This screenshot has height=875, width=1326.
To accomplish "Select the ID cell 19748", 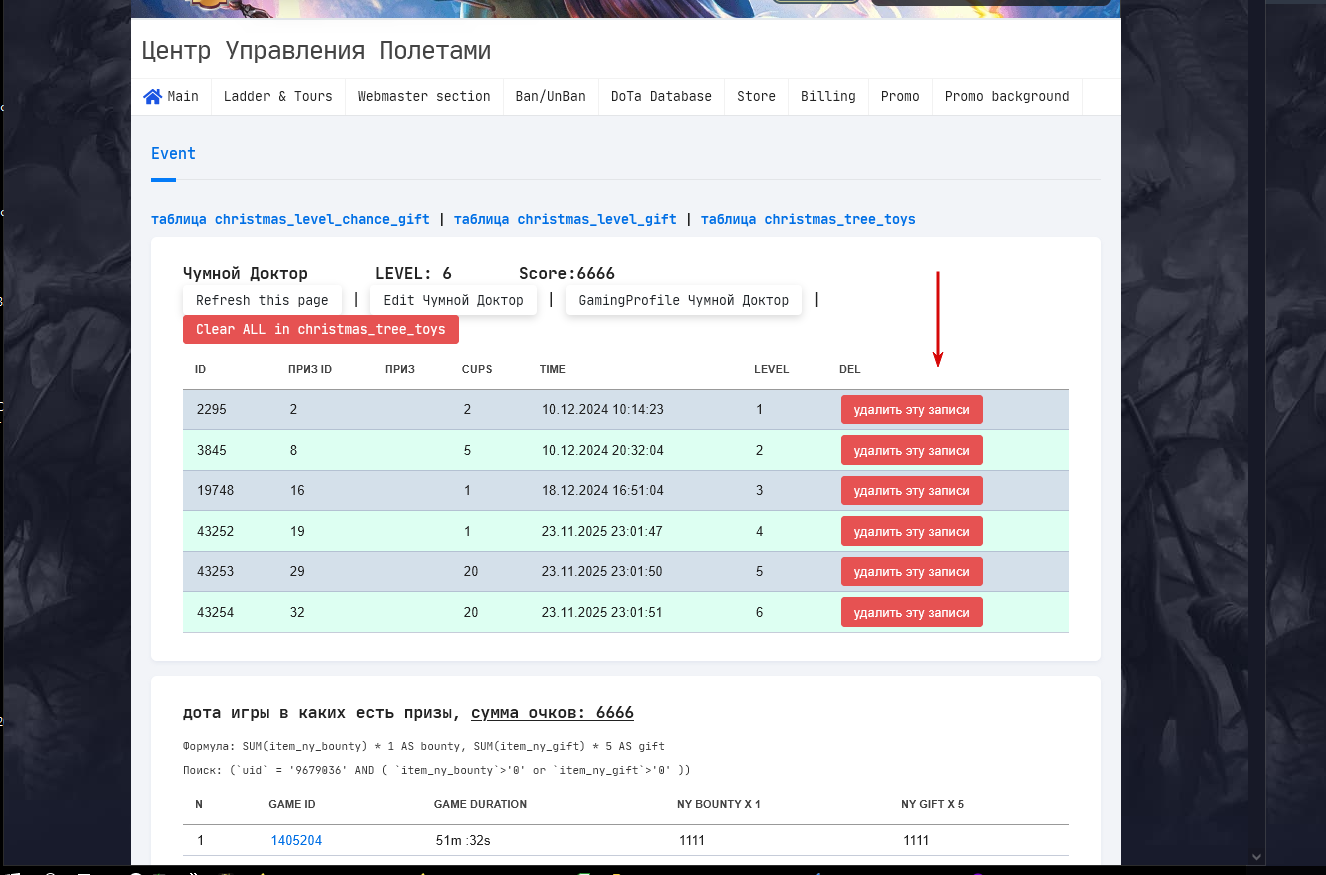I will point(216,491).
